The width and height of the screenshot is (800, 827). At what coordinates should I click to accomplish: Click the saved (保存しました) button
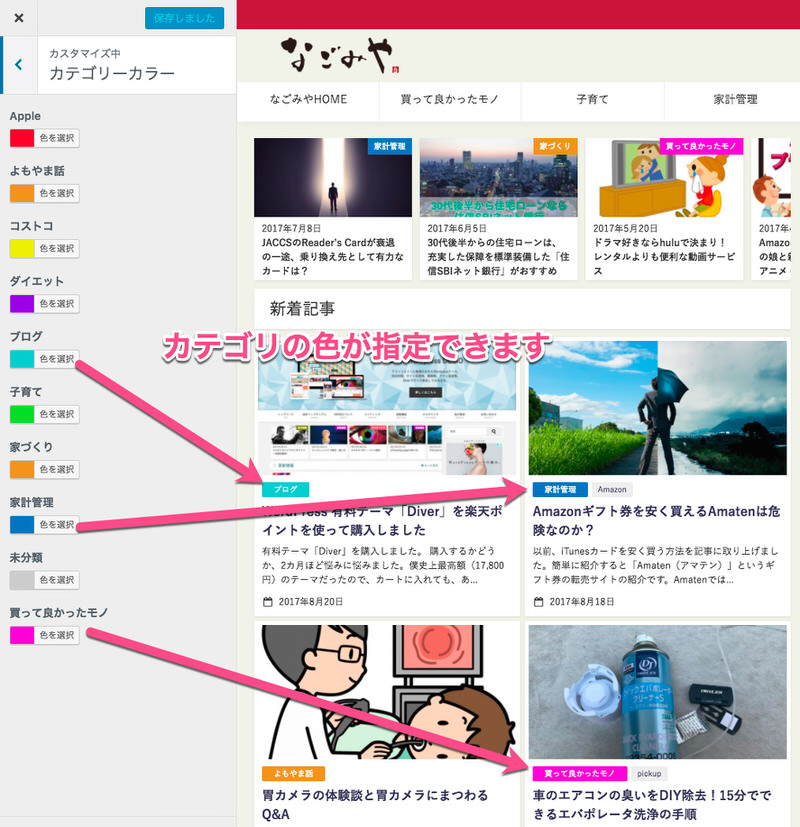tap(184, 18)
